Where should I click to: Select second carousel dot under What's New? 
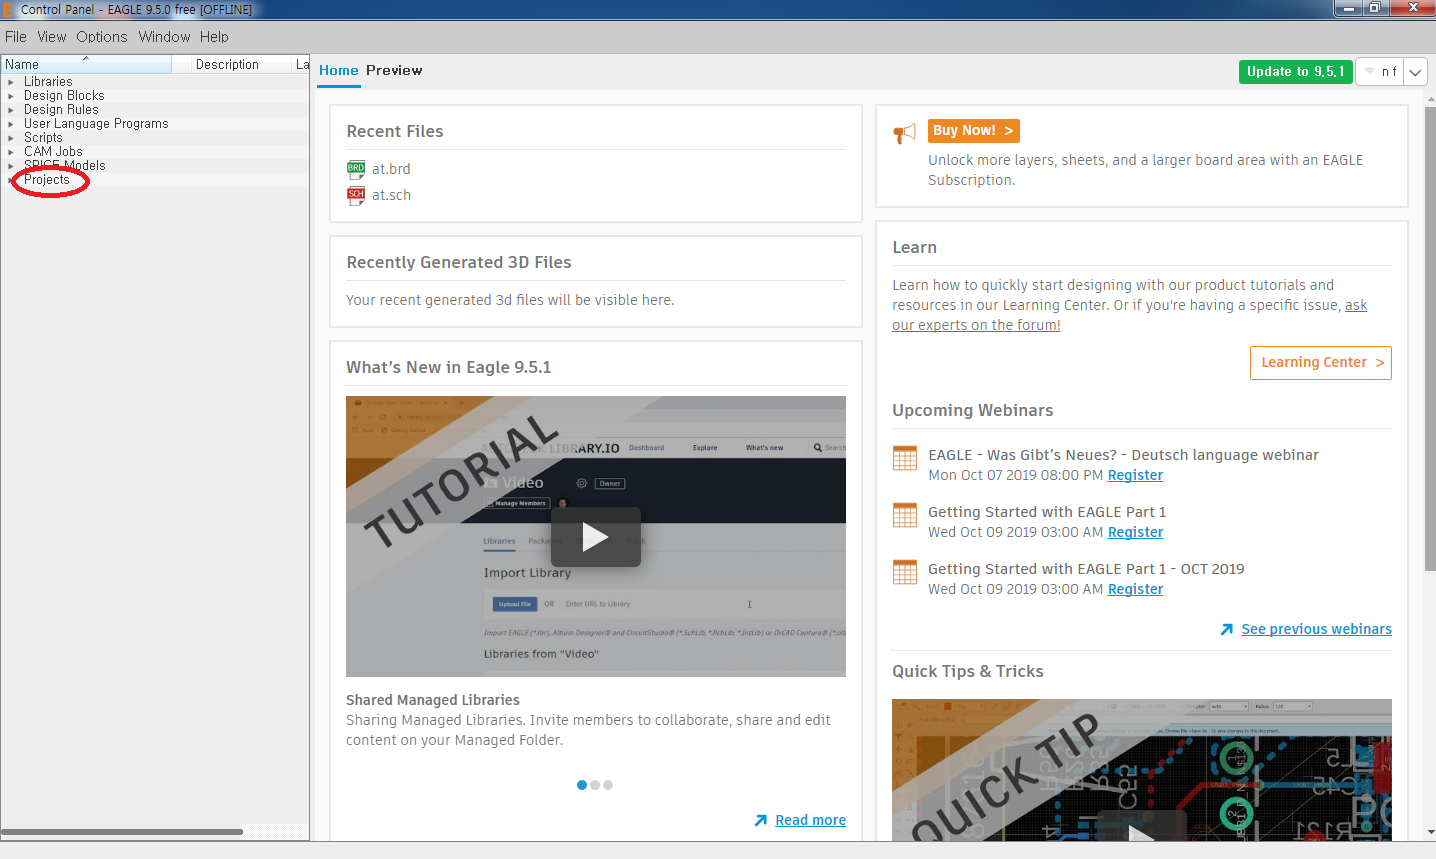595,785
